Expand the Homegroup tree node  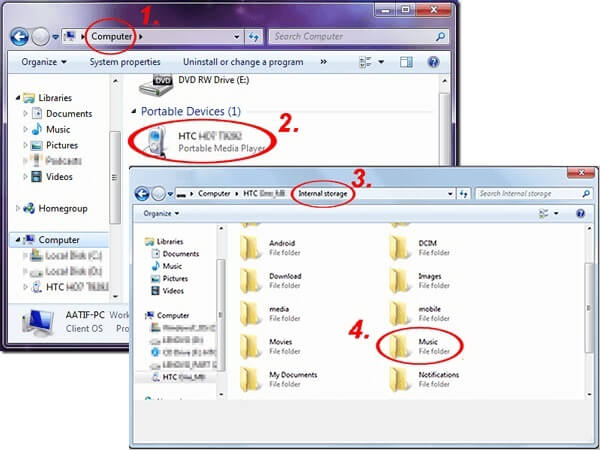tap(19, 208)
